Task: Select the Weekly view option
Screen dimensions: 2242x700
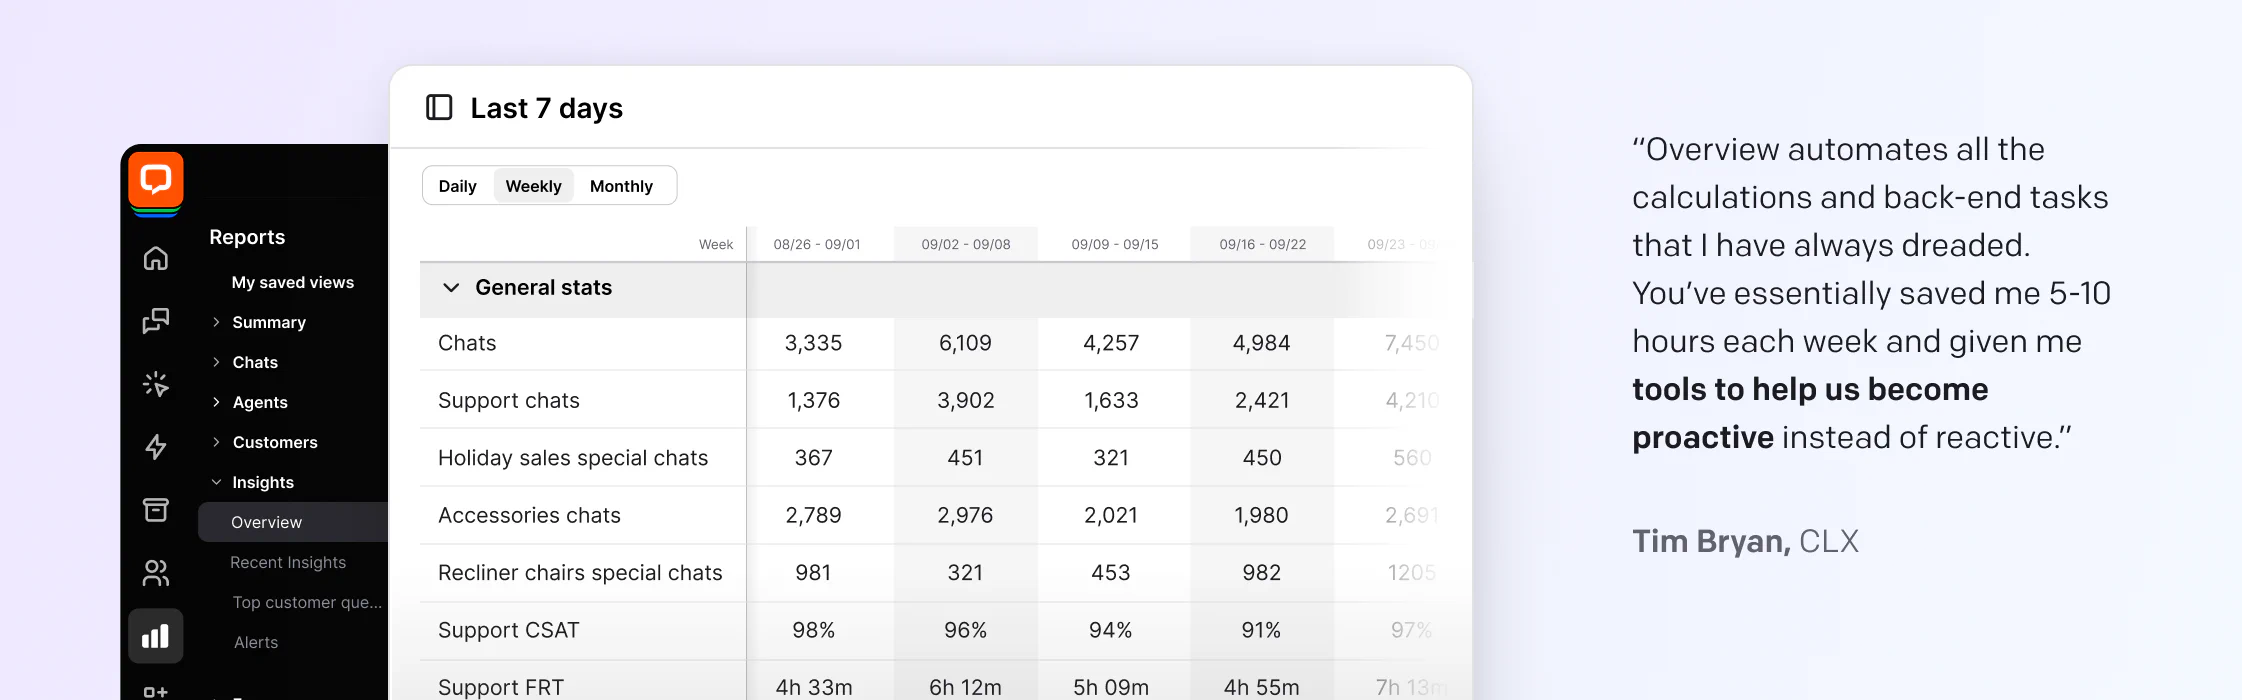Action: [x=533, y=186]
